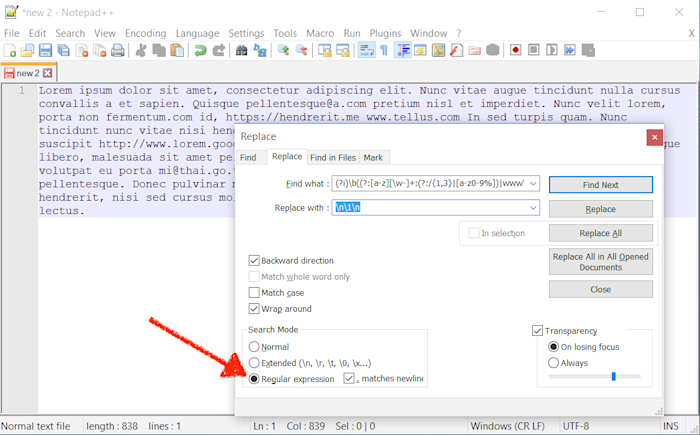Create a new document via toolbar icon

point(10,50)
